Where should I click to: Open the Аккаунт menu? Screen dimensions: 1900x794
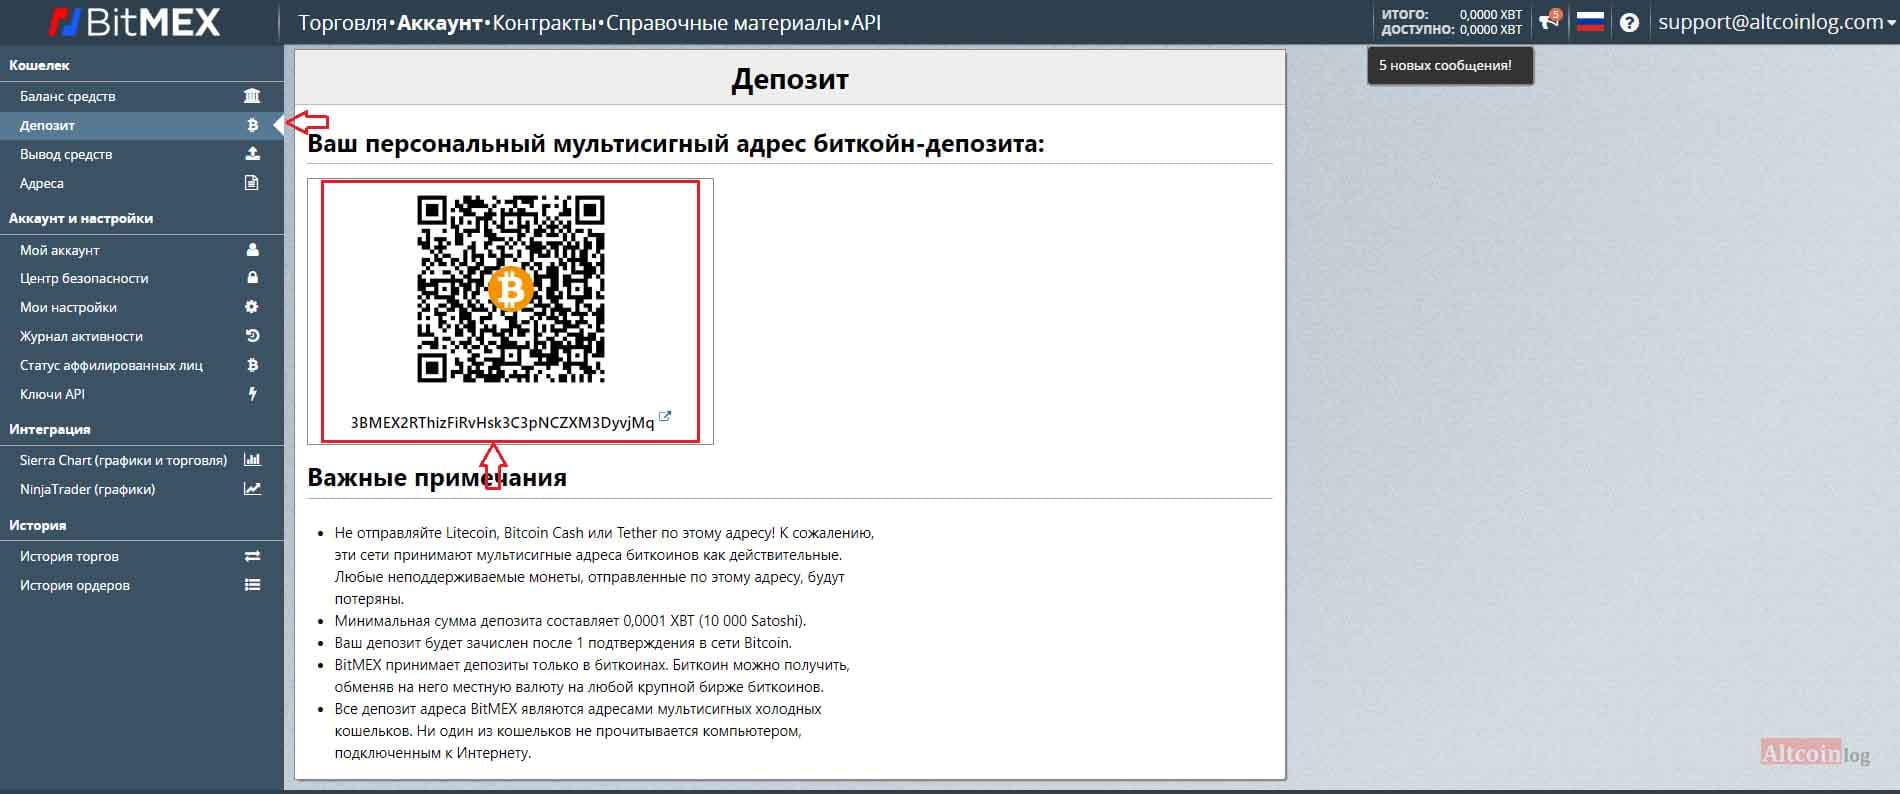click(440, 22)
